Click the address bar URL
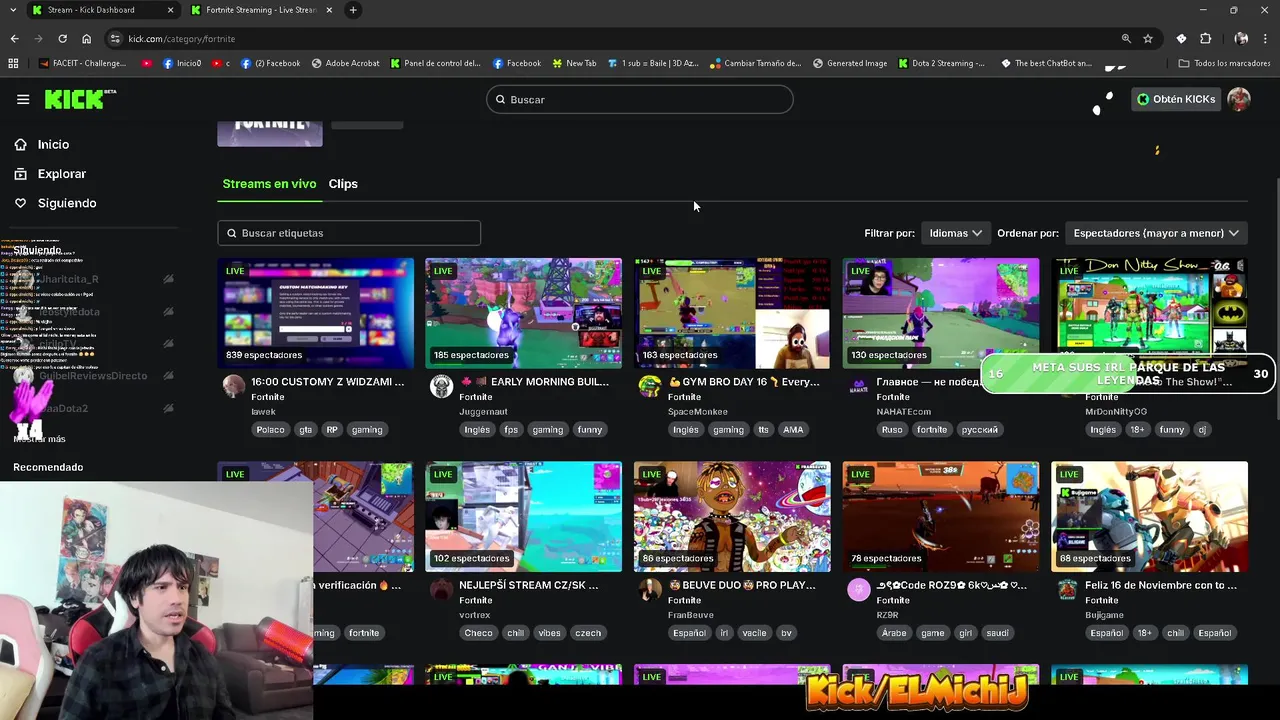 coord(182,38)
